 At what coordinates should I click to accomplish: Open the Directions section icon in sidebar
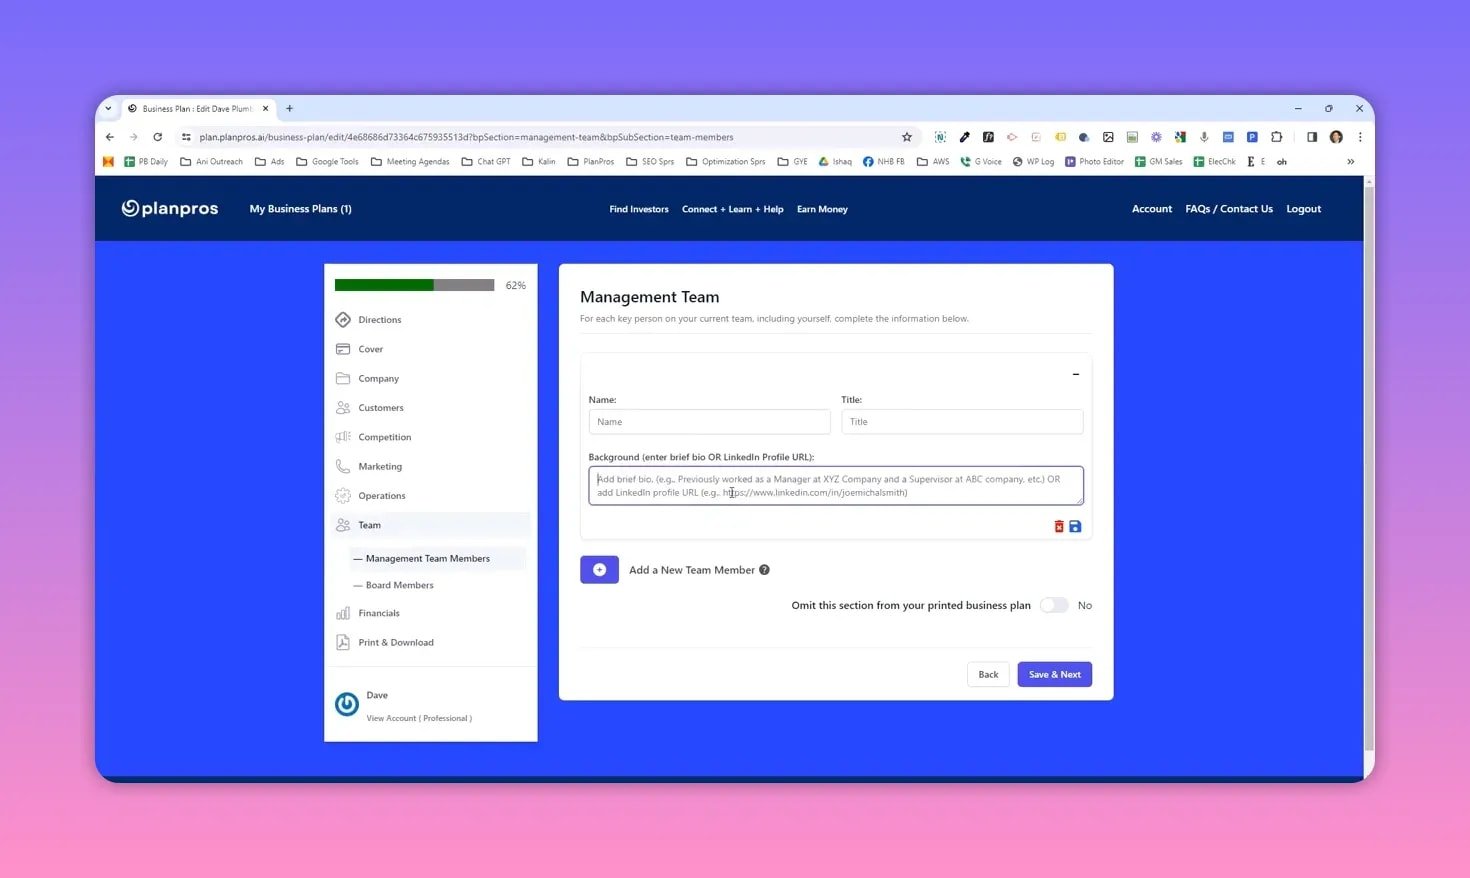[x=343, y=319]
